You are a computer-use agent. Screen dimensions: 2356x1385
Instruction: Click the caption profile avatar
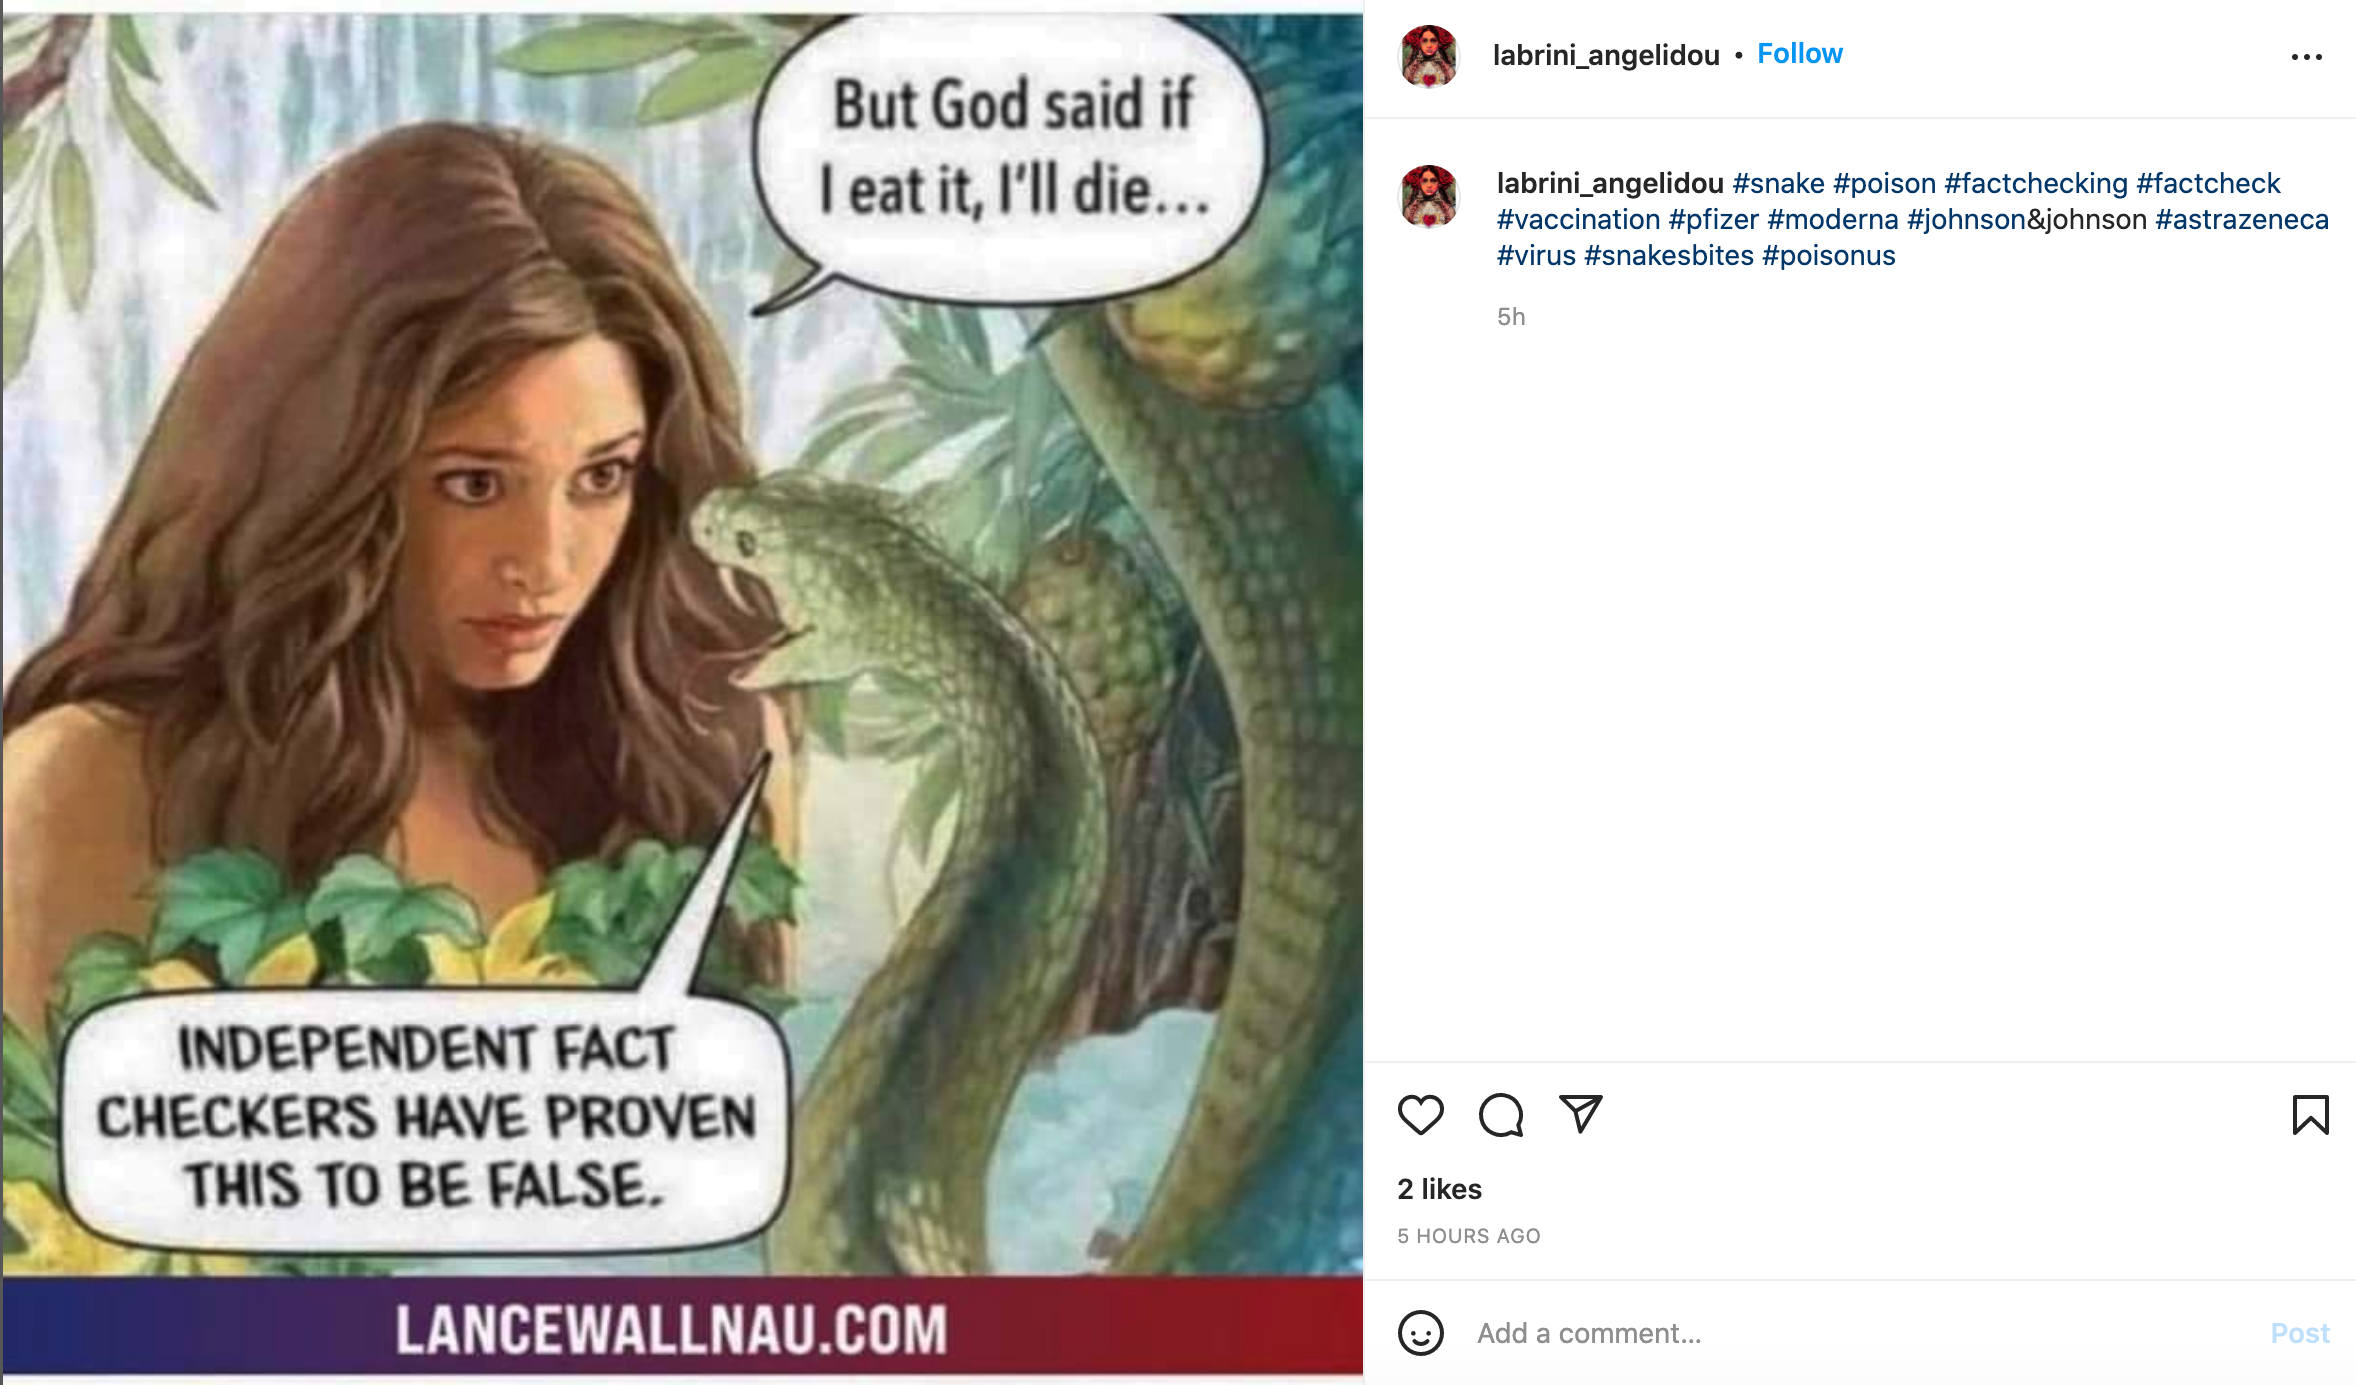[1429, 196]
